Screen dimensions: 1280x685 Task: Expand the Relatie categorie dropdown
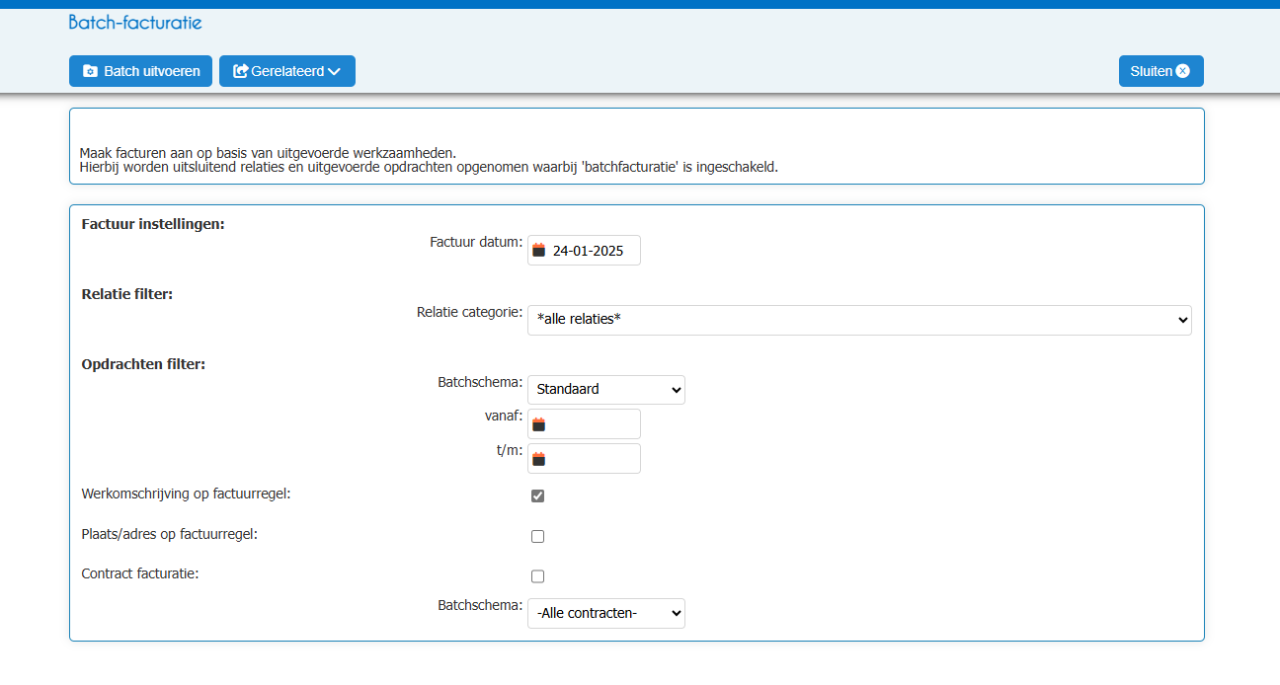click(860, 320)
